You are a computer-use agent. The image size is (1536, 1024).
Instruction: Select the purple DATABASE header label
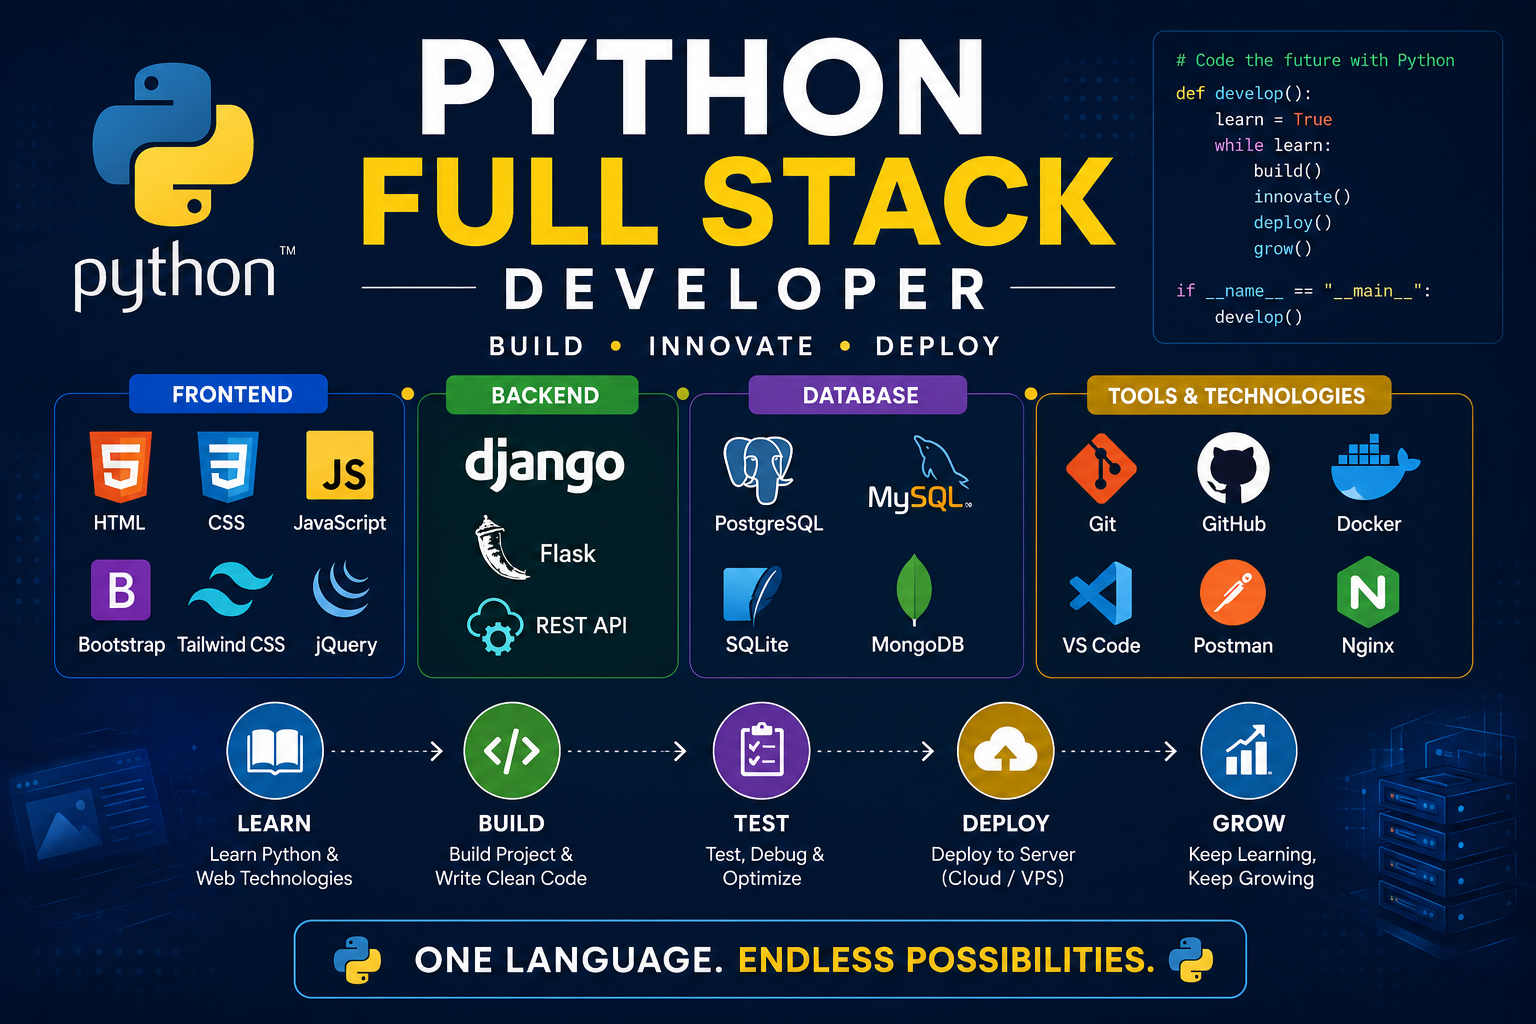click(x=858, y=395)
